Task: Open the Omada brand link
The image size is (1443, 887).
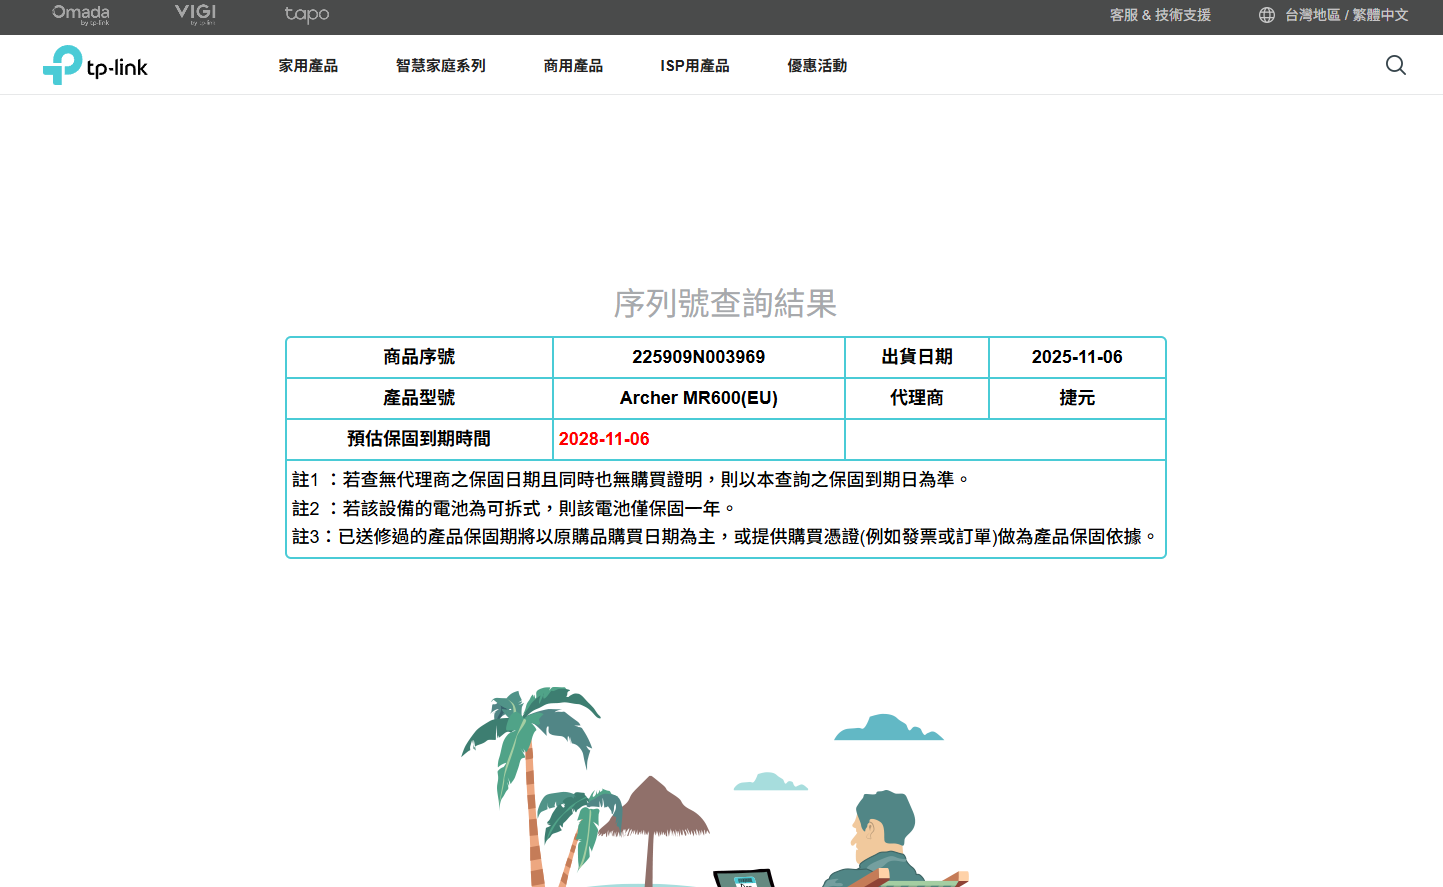Action: (81, 14)
